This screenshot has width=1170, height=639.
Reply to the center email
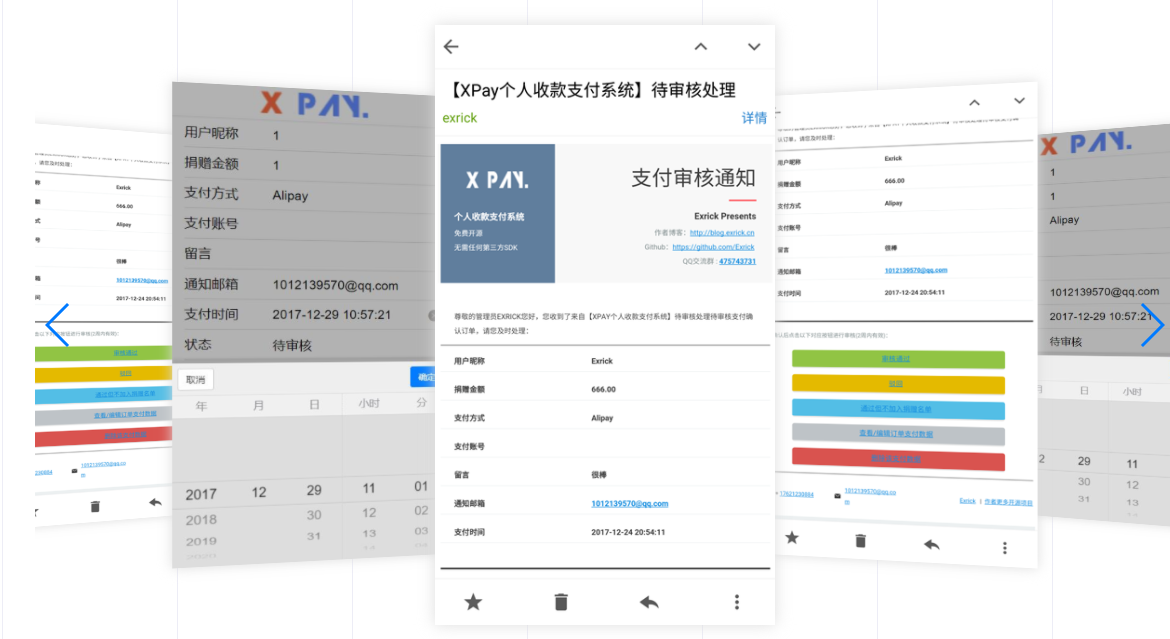(x=649, y=602)
